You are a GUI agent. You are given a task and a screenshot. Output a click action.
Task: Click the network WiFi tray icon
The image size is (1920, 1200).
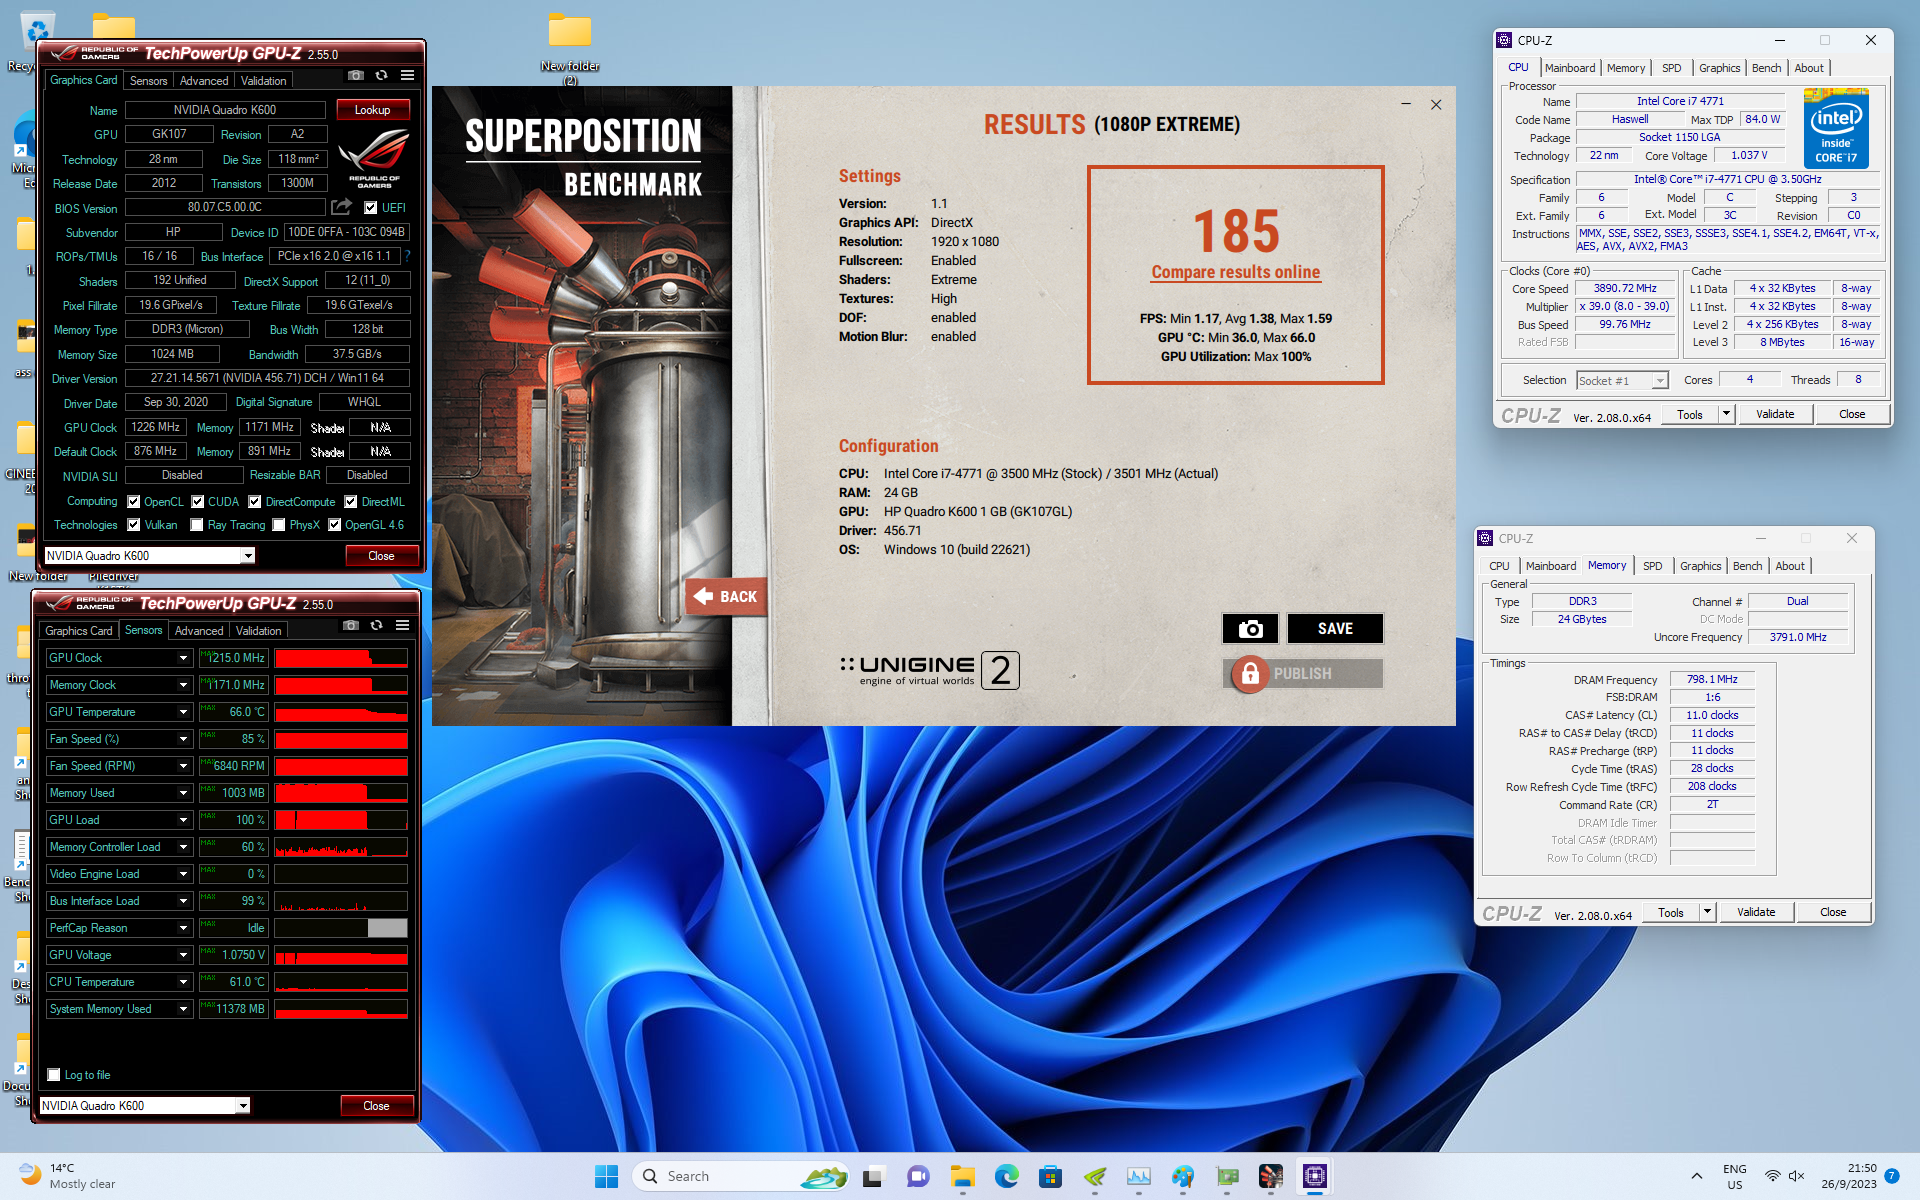click(x=1772, y=1177)
